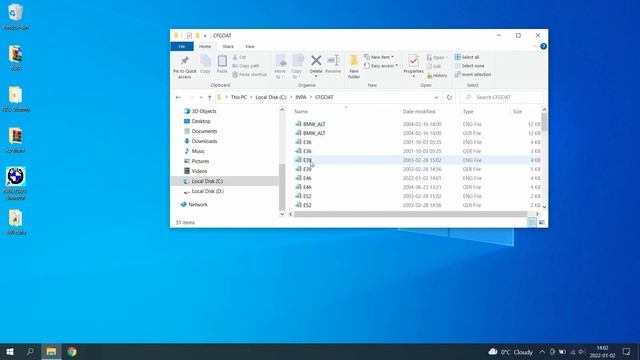
Task: Open Easy access dropdown
Action: pos(381,66)
